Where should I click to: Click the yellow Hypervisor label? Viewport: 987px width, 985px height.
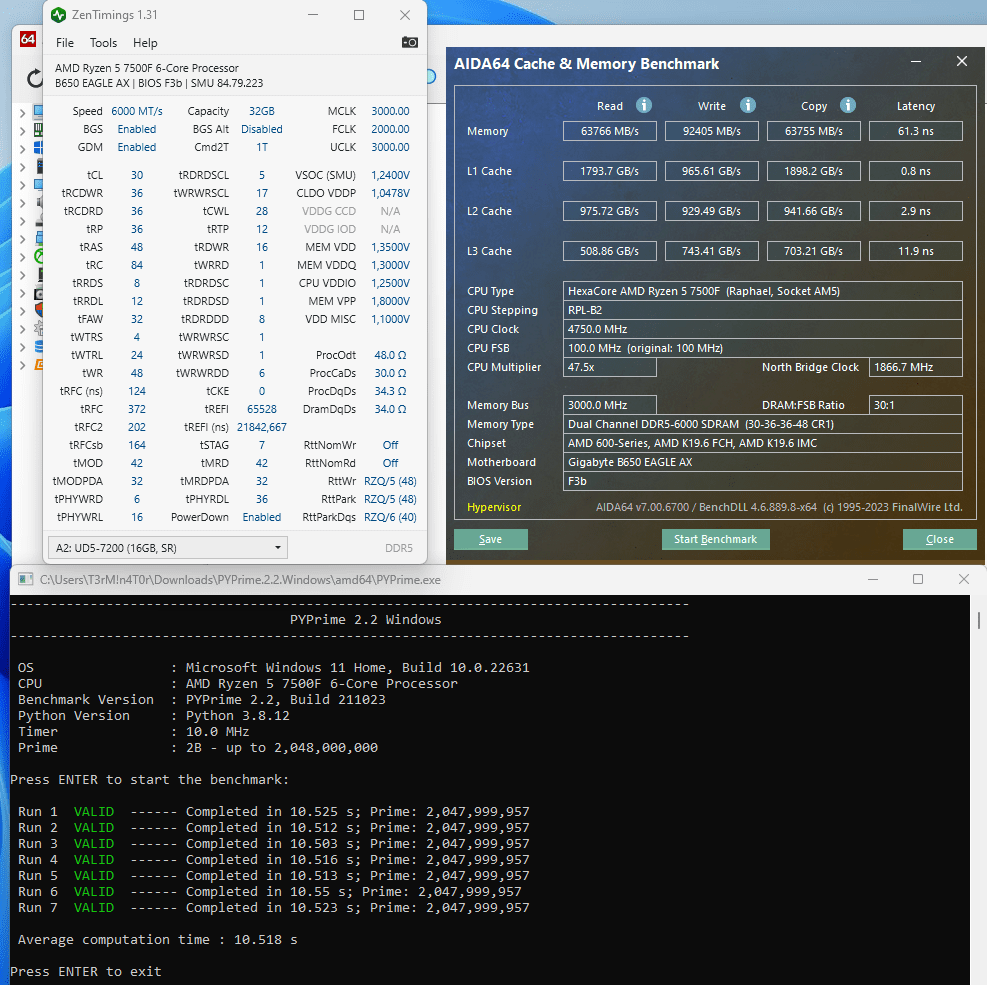pyautogui.click(x=494, y=507)
